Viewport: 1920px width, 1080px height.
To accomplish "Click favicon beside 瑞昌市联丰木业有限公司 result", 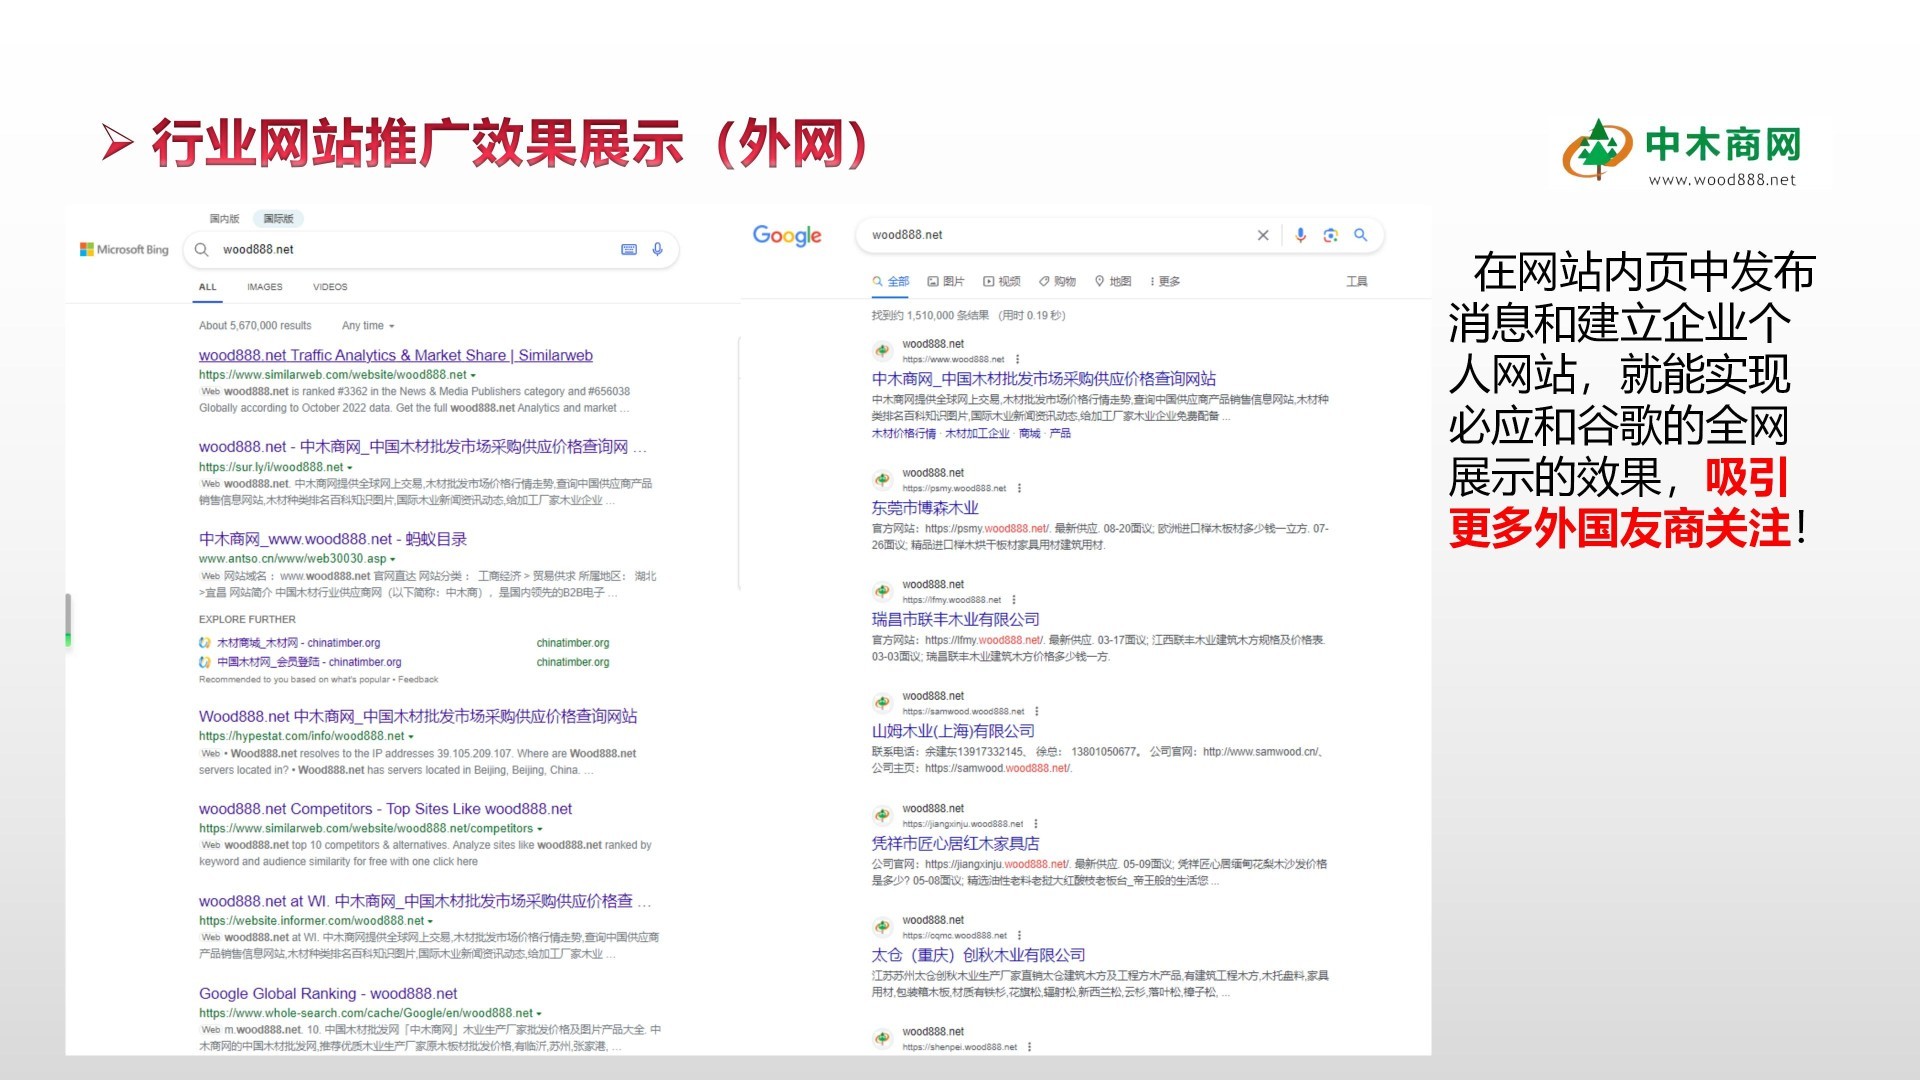I will (x=883, y=592).
